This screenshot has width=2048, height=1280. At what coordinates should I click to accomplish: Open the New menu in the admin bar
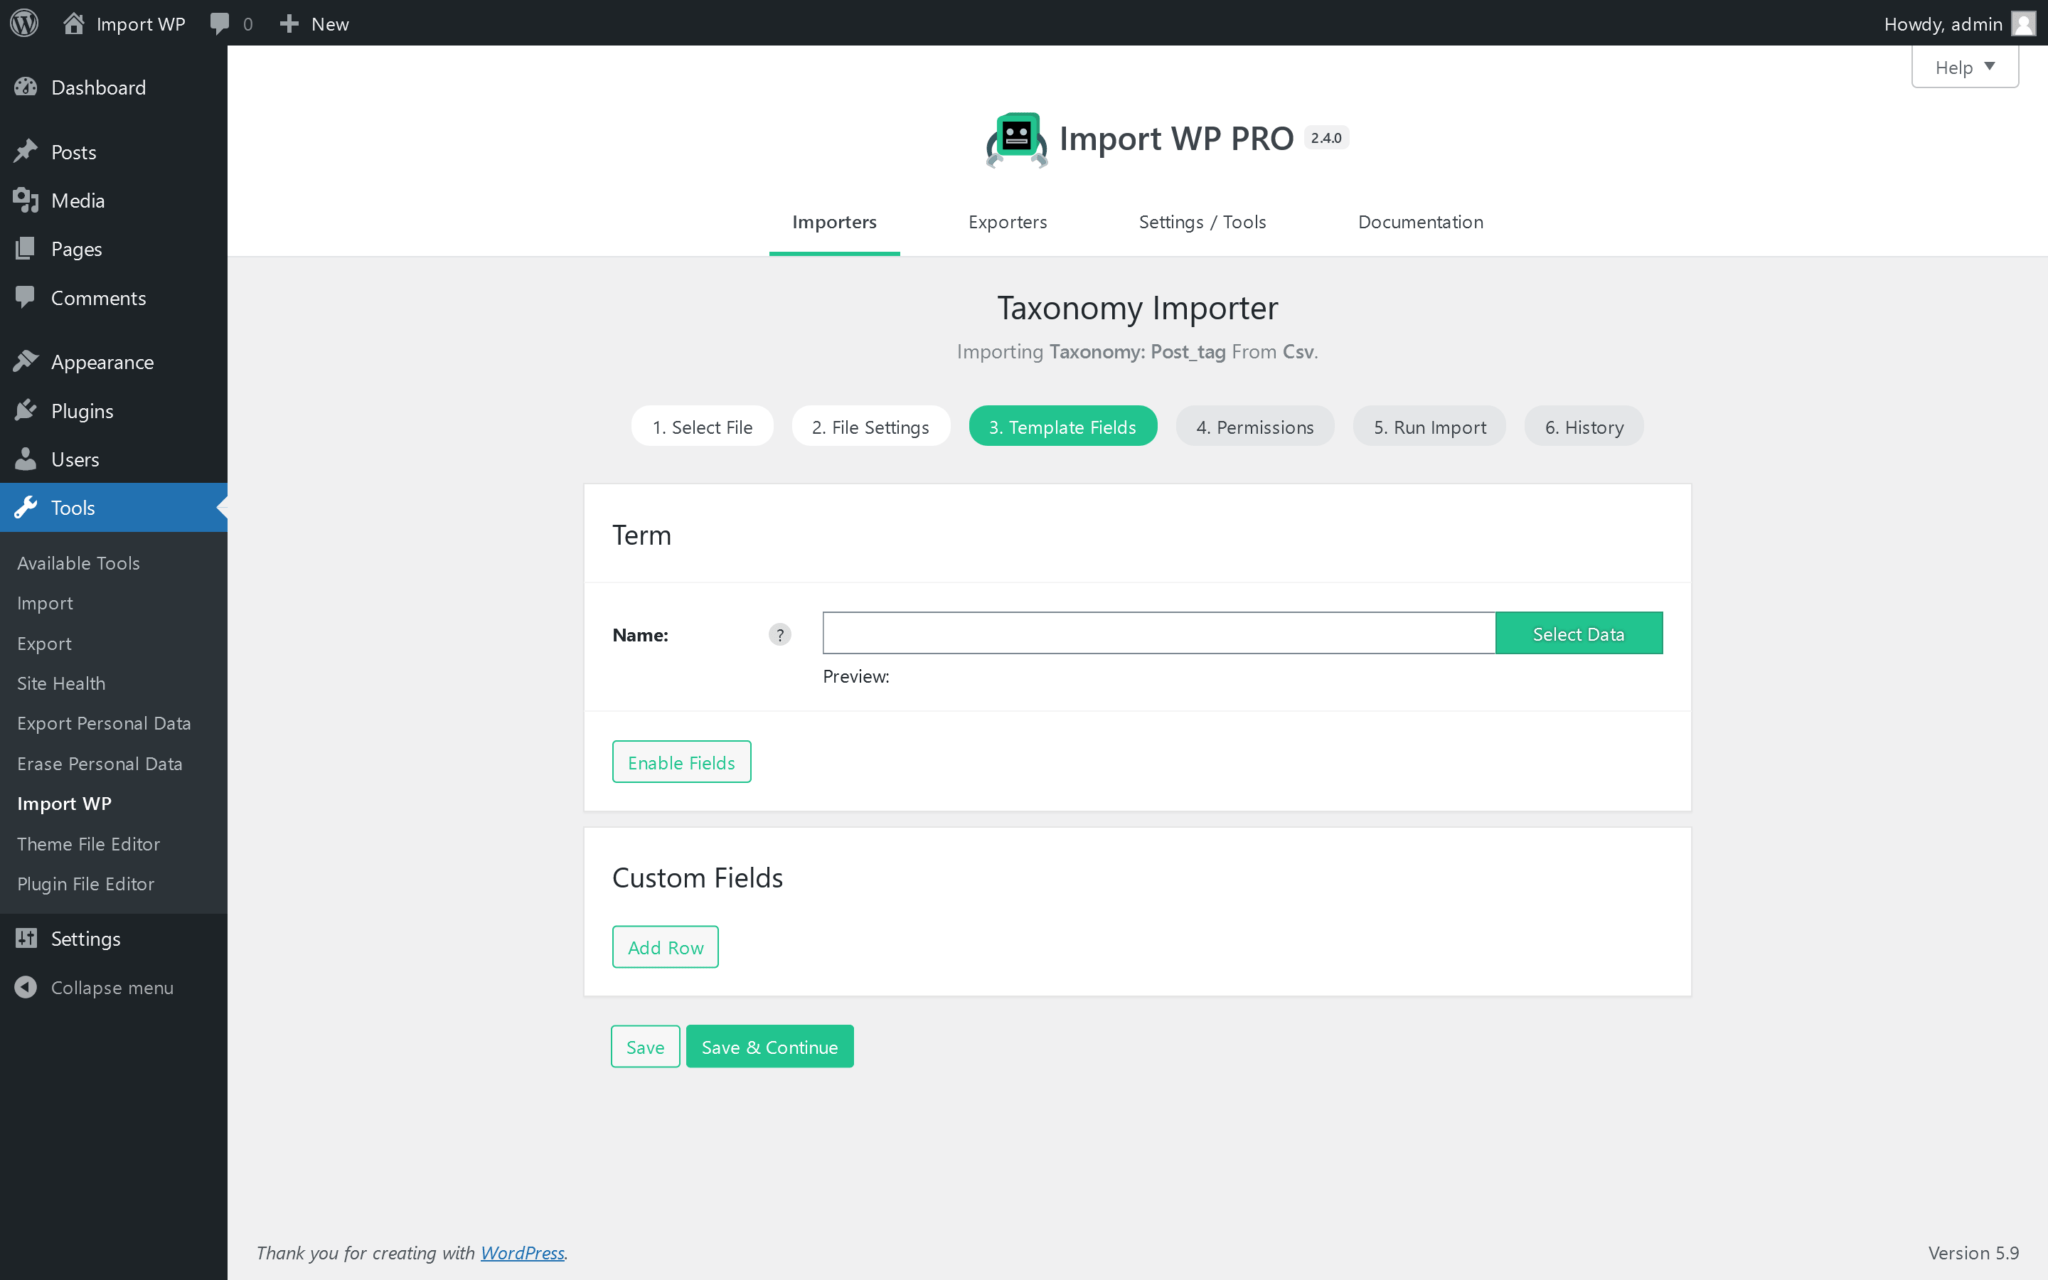(x=313, y=22)
